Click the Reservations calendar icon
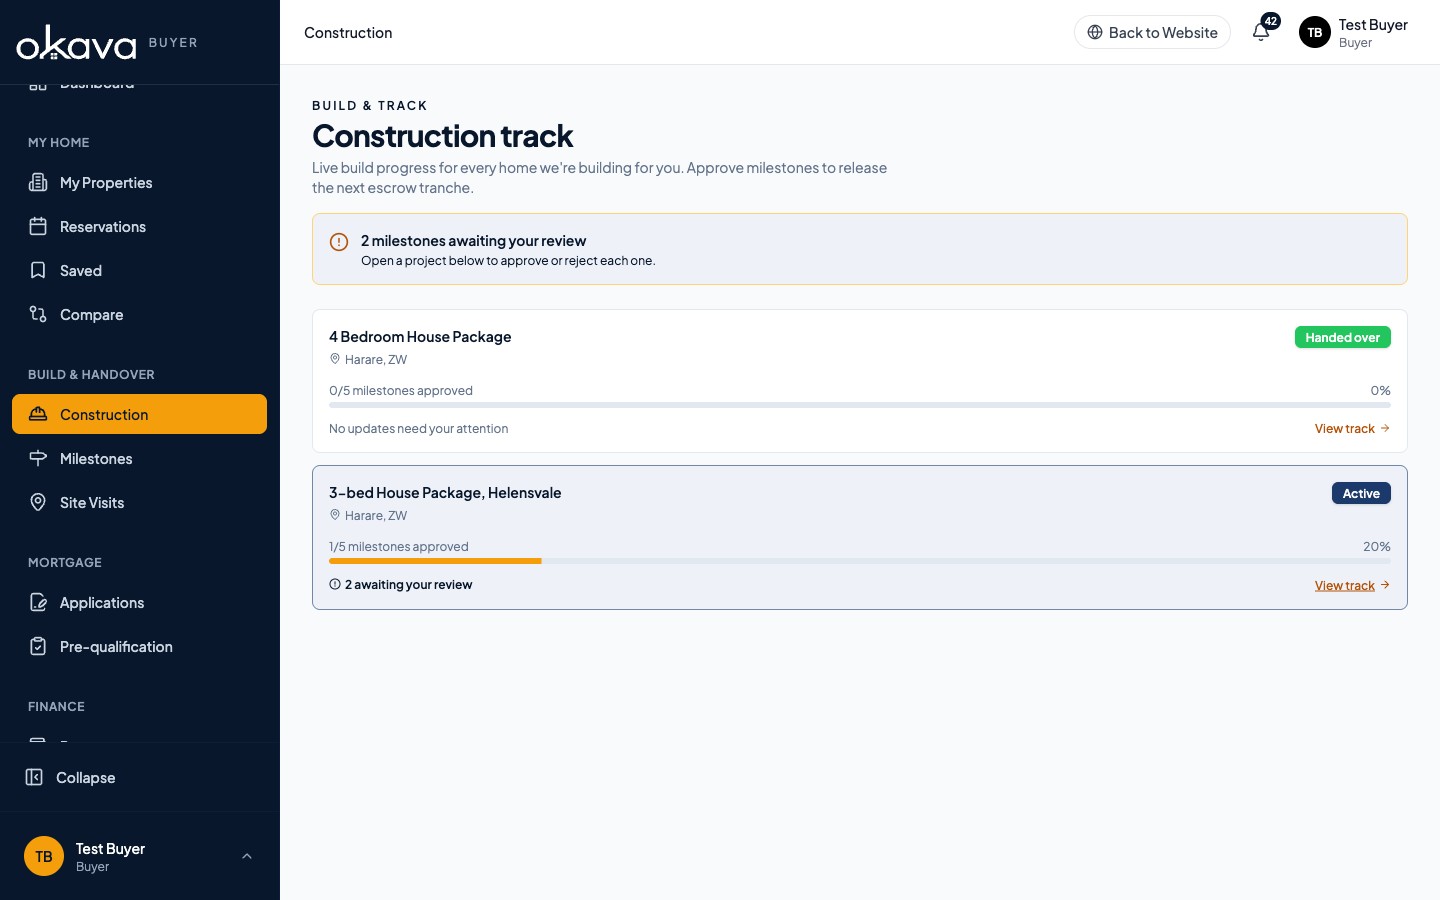The width and height of the screenshot is (1440, 900). pyautogui.click(x=38, y=226)
